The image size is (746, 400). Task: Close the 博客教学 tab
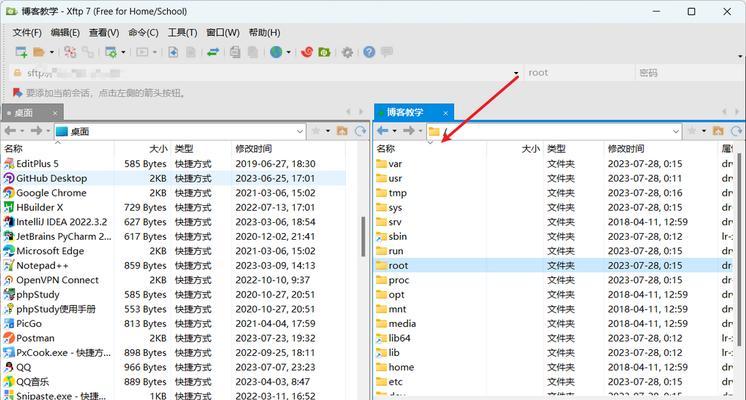point(445,113)
